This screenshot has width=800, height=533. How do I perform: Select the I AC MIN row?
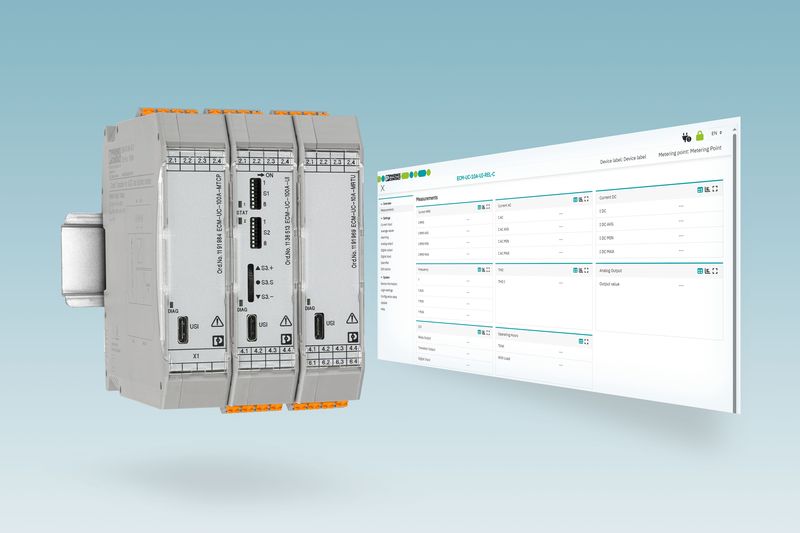click(x=543, y=241)
